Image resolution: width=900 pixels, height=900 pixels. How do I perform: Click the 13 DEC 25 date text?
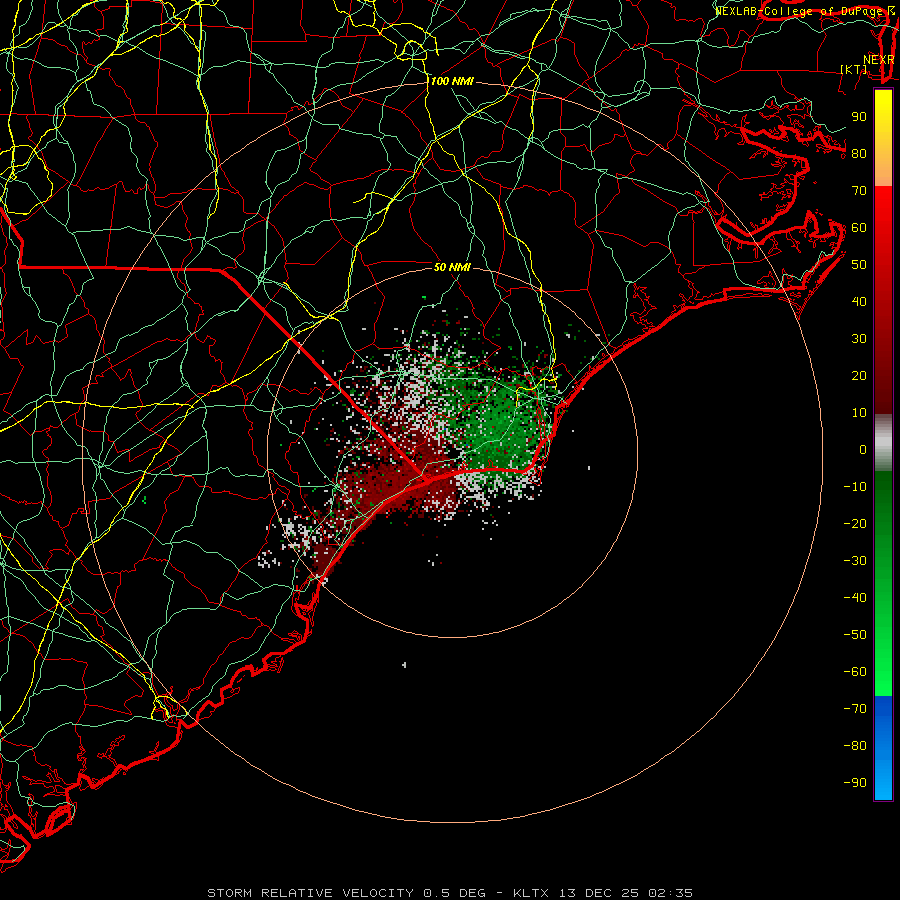599,893
